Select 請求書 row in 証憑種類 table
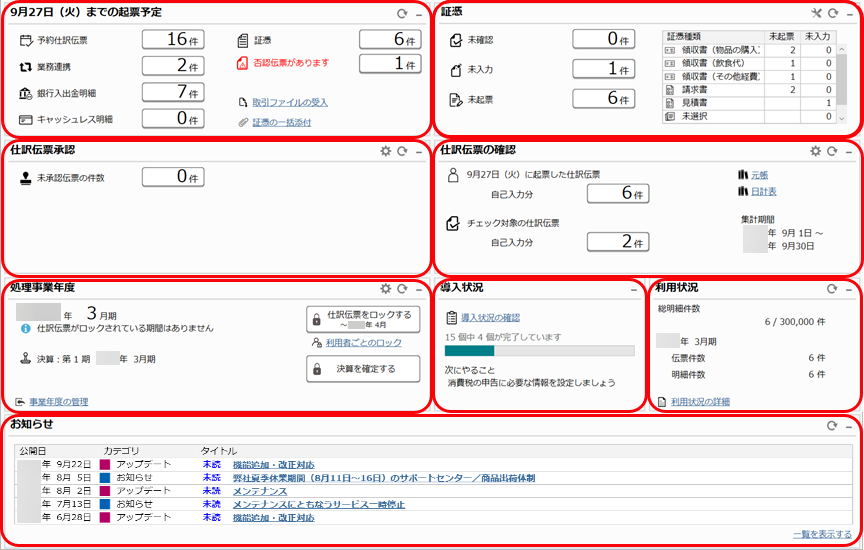 tap(750, 90)
